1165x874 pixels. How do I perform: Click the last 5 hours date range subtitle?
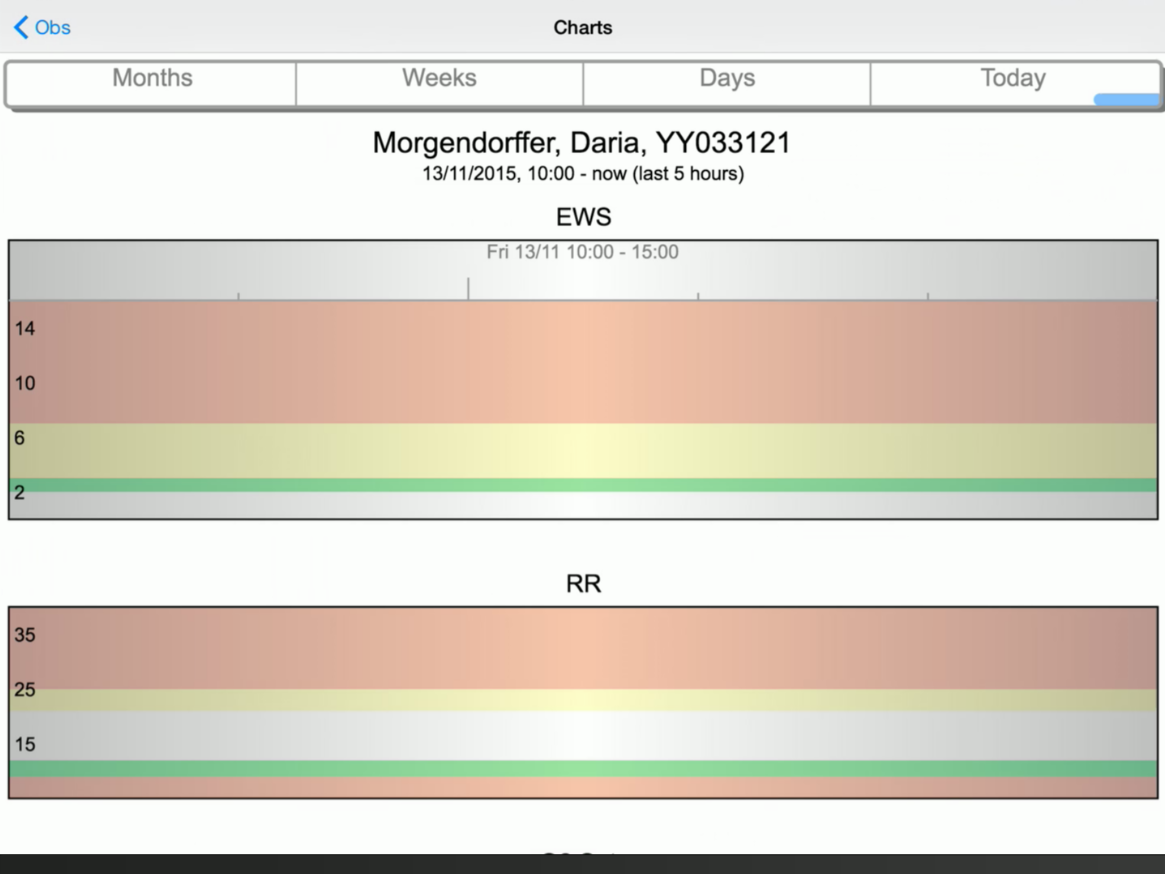[x=582, y=174]
